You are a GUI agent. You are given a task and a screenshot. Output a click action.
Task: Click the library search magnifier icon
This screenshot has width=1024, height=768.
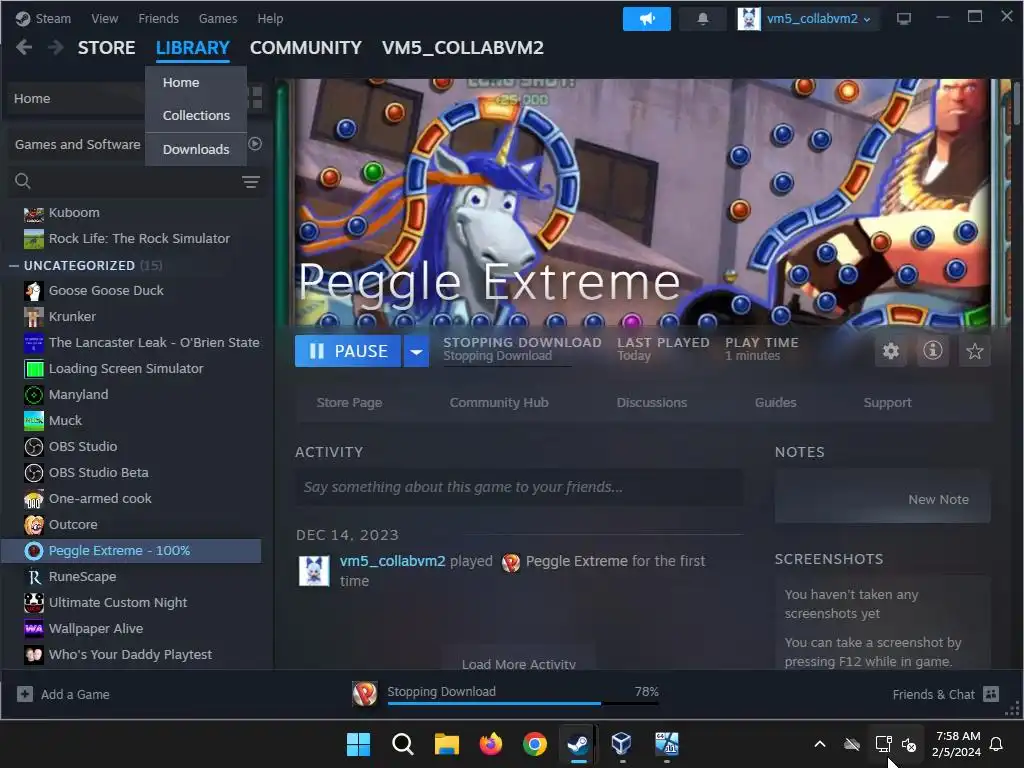tap(23, 181)
